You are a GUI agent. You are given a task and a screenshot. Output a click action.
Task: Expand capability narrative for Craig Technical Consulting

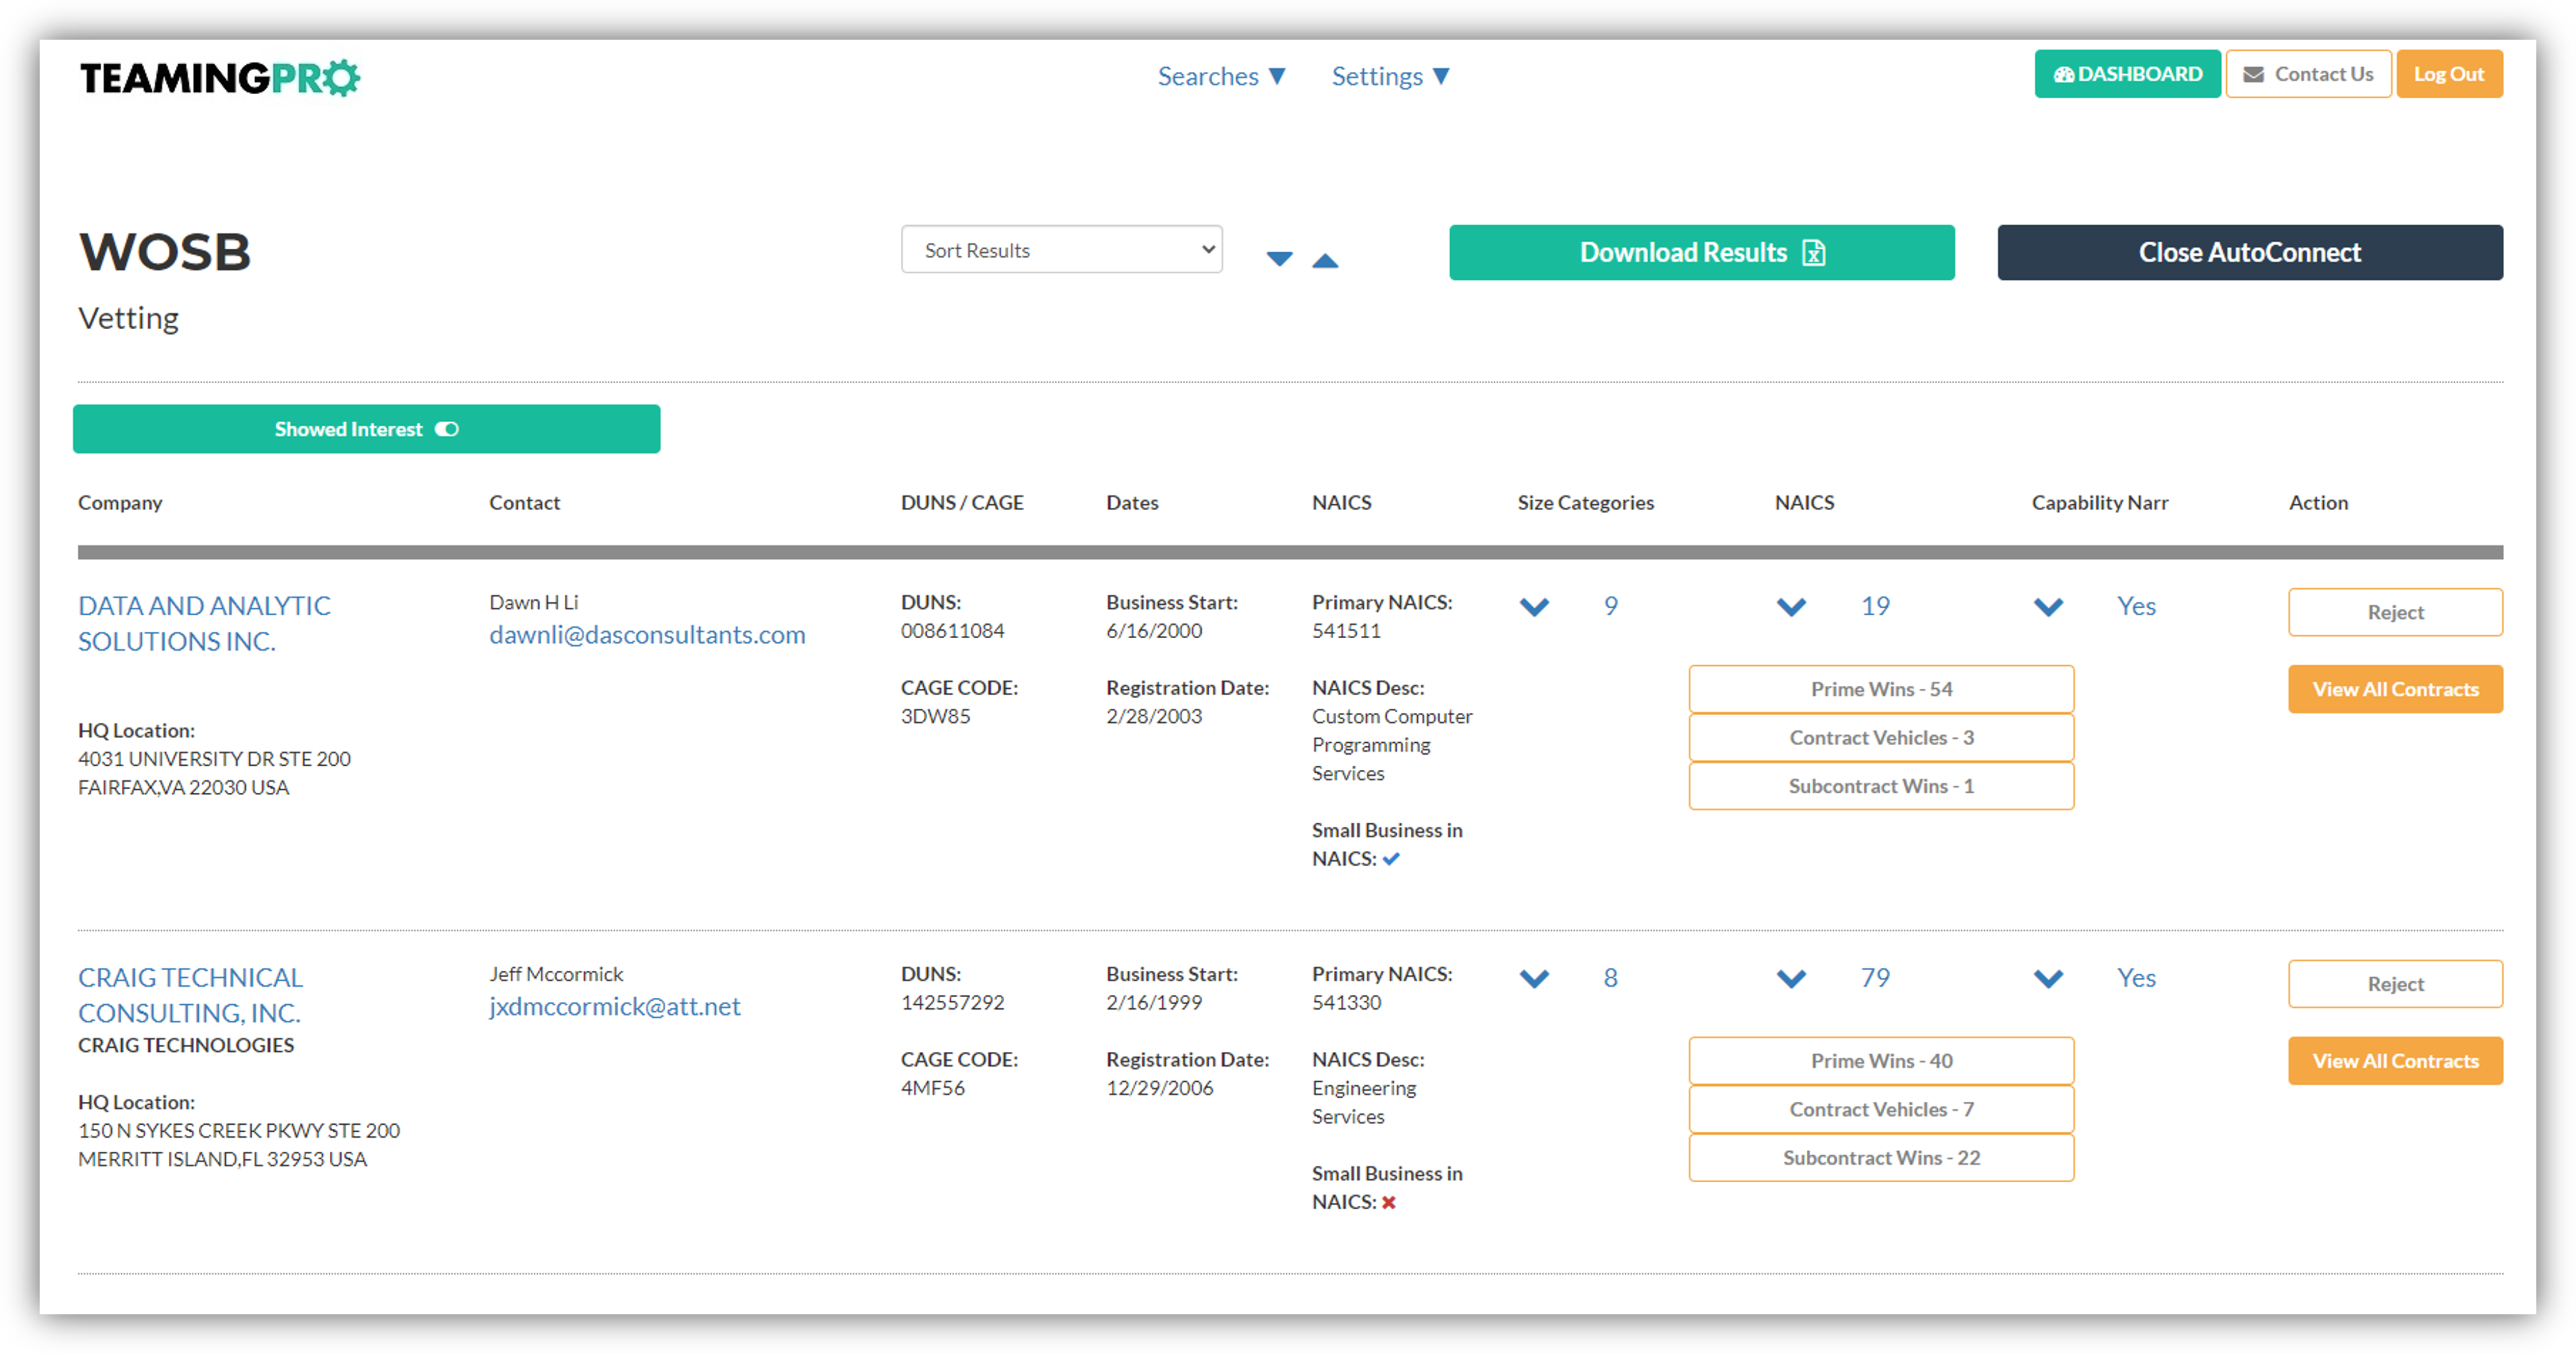2048,979
